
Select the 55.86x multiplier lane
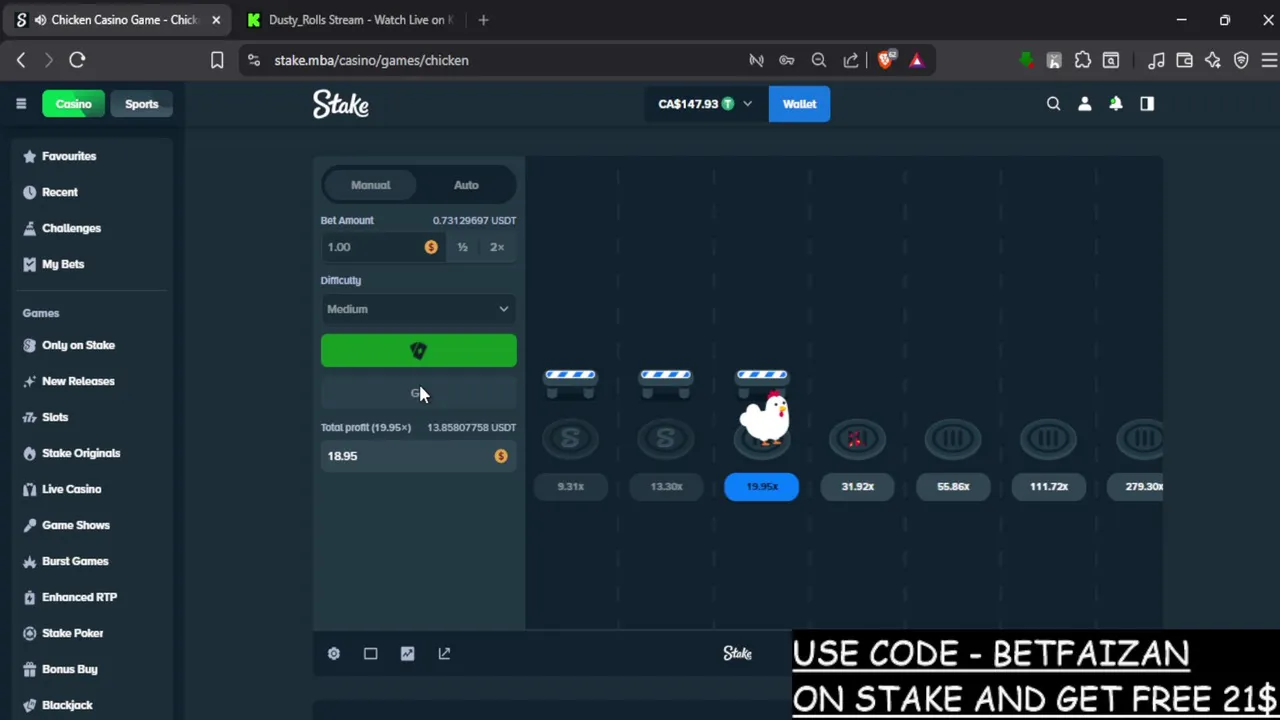click(953, 486)
